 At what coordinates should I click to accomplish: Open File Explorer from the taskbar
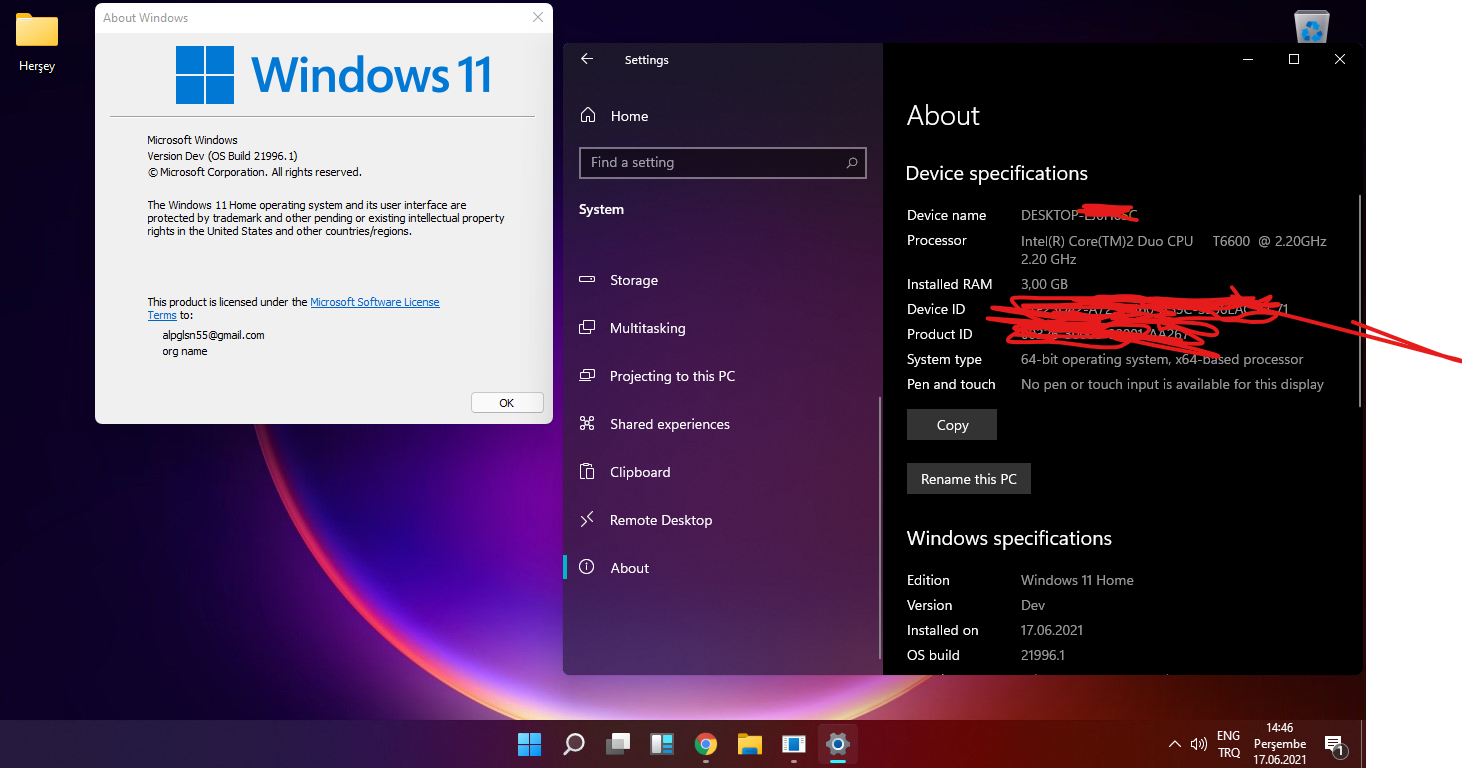(x=750, y=744)
